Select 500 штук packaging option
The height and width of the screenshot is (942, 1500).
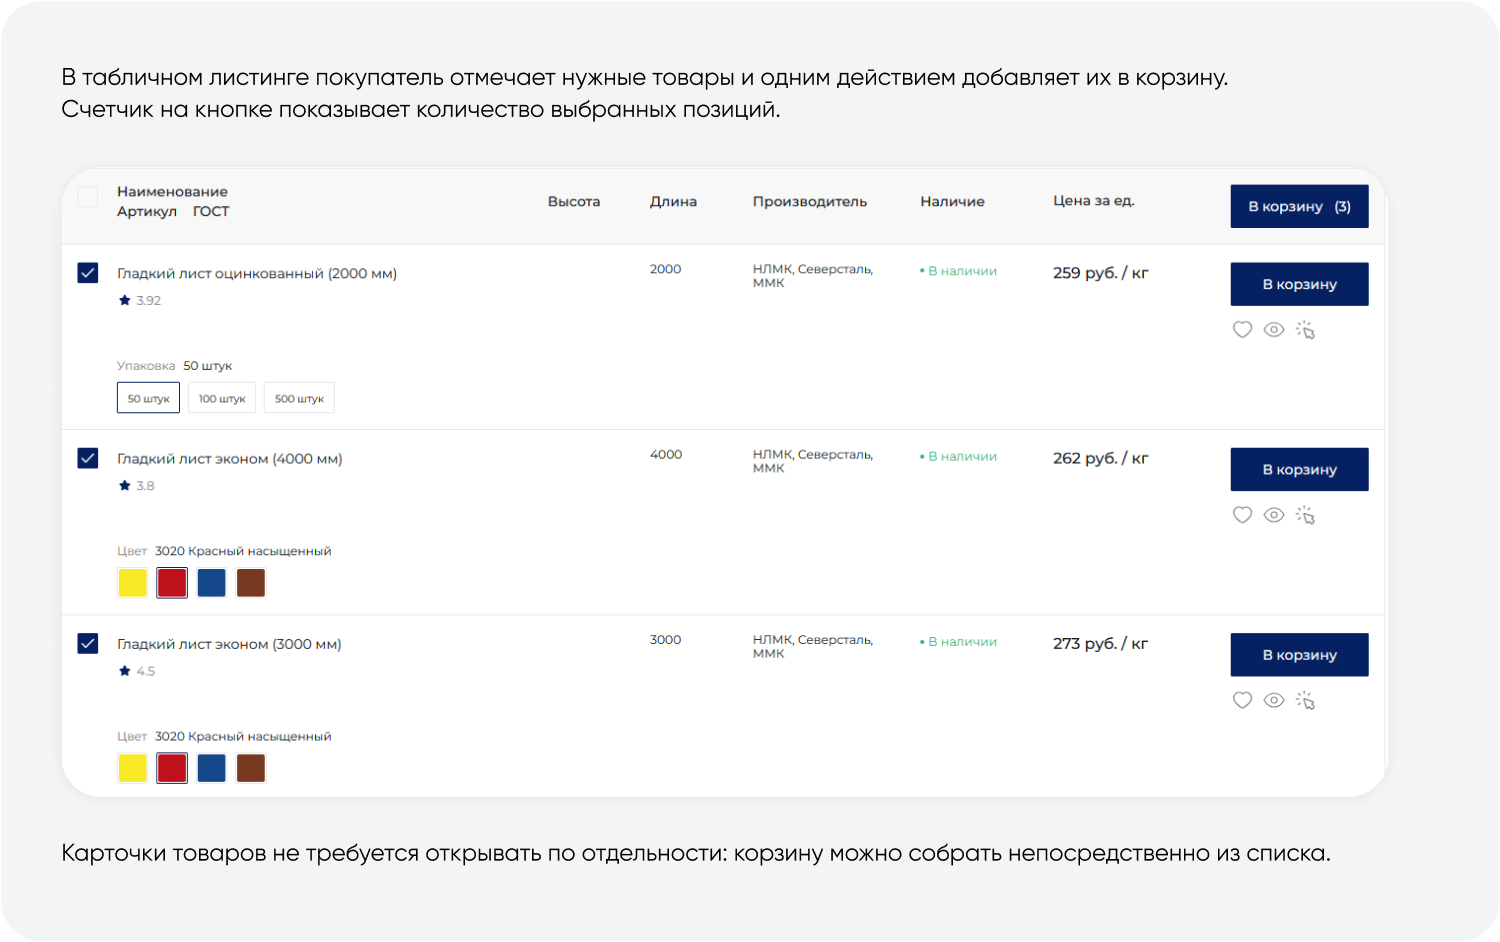[x=299, y=398]
